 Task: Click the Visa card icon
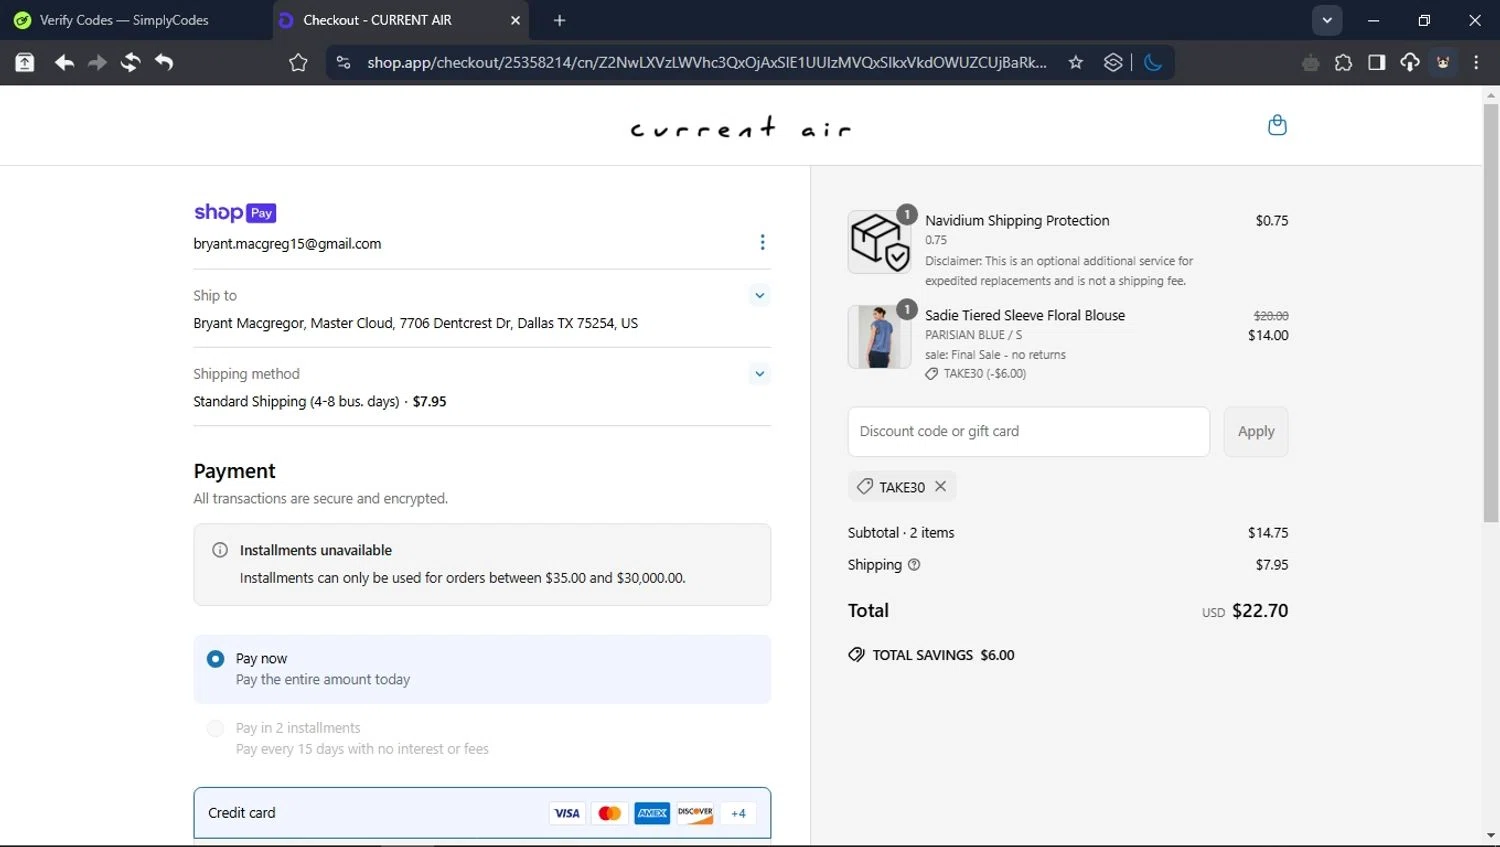pyautogui.click(x=567, y=813)
